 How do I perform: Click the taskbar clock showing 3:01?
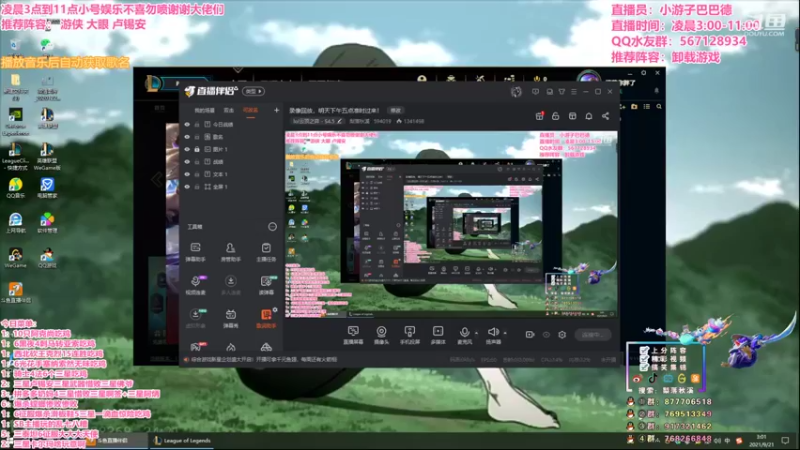761,440
